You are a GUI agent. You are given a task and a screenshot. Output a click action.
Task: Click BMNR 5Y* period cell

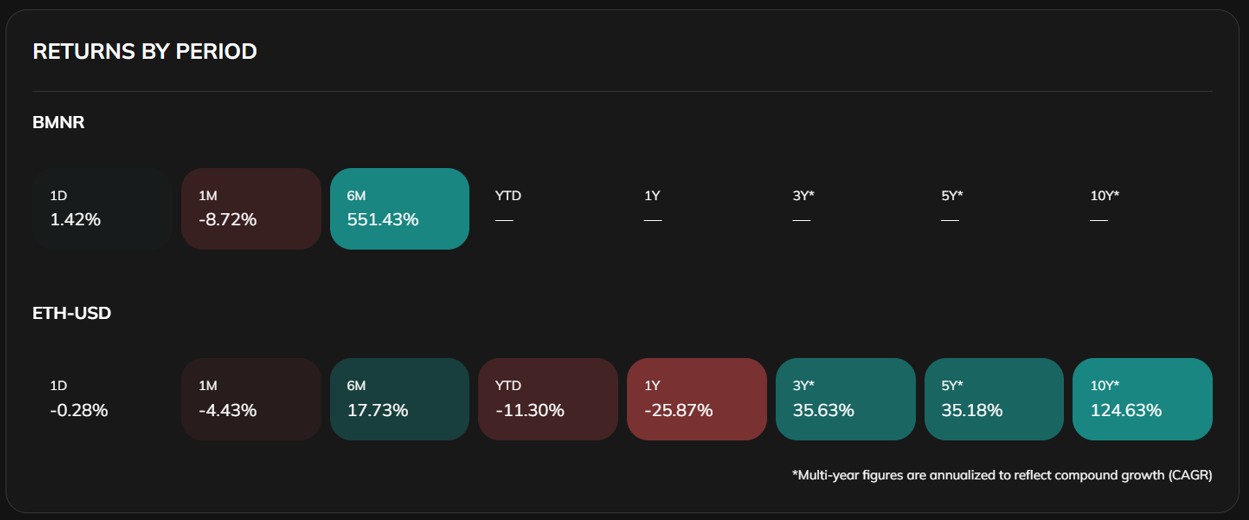coord(994,208)
